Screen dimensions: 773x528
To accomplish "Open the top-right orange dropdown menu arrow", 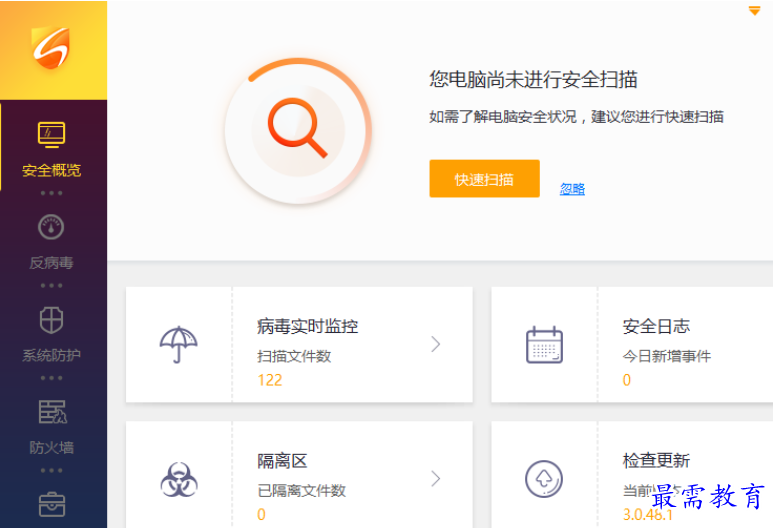I will click(x=754, y=11).
